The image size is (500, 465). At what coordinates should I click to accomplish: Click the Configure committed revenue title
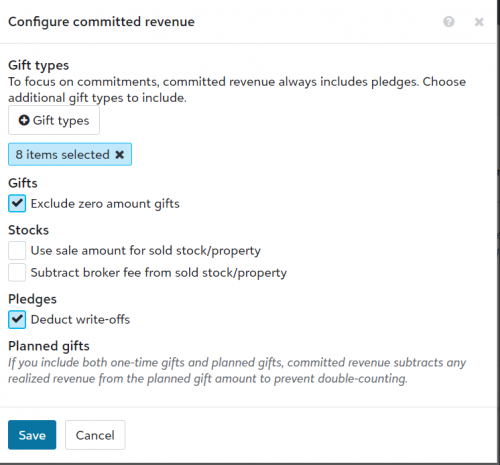pyautogui.click(x=101, y=22)
